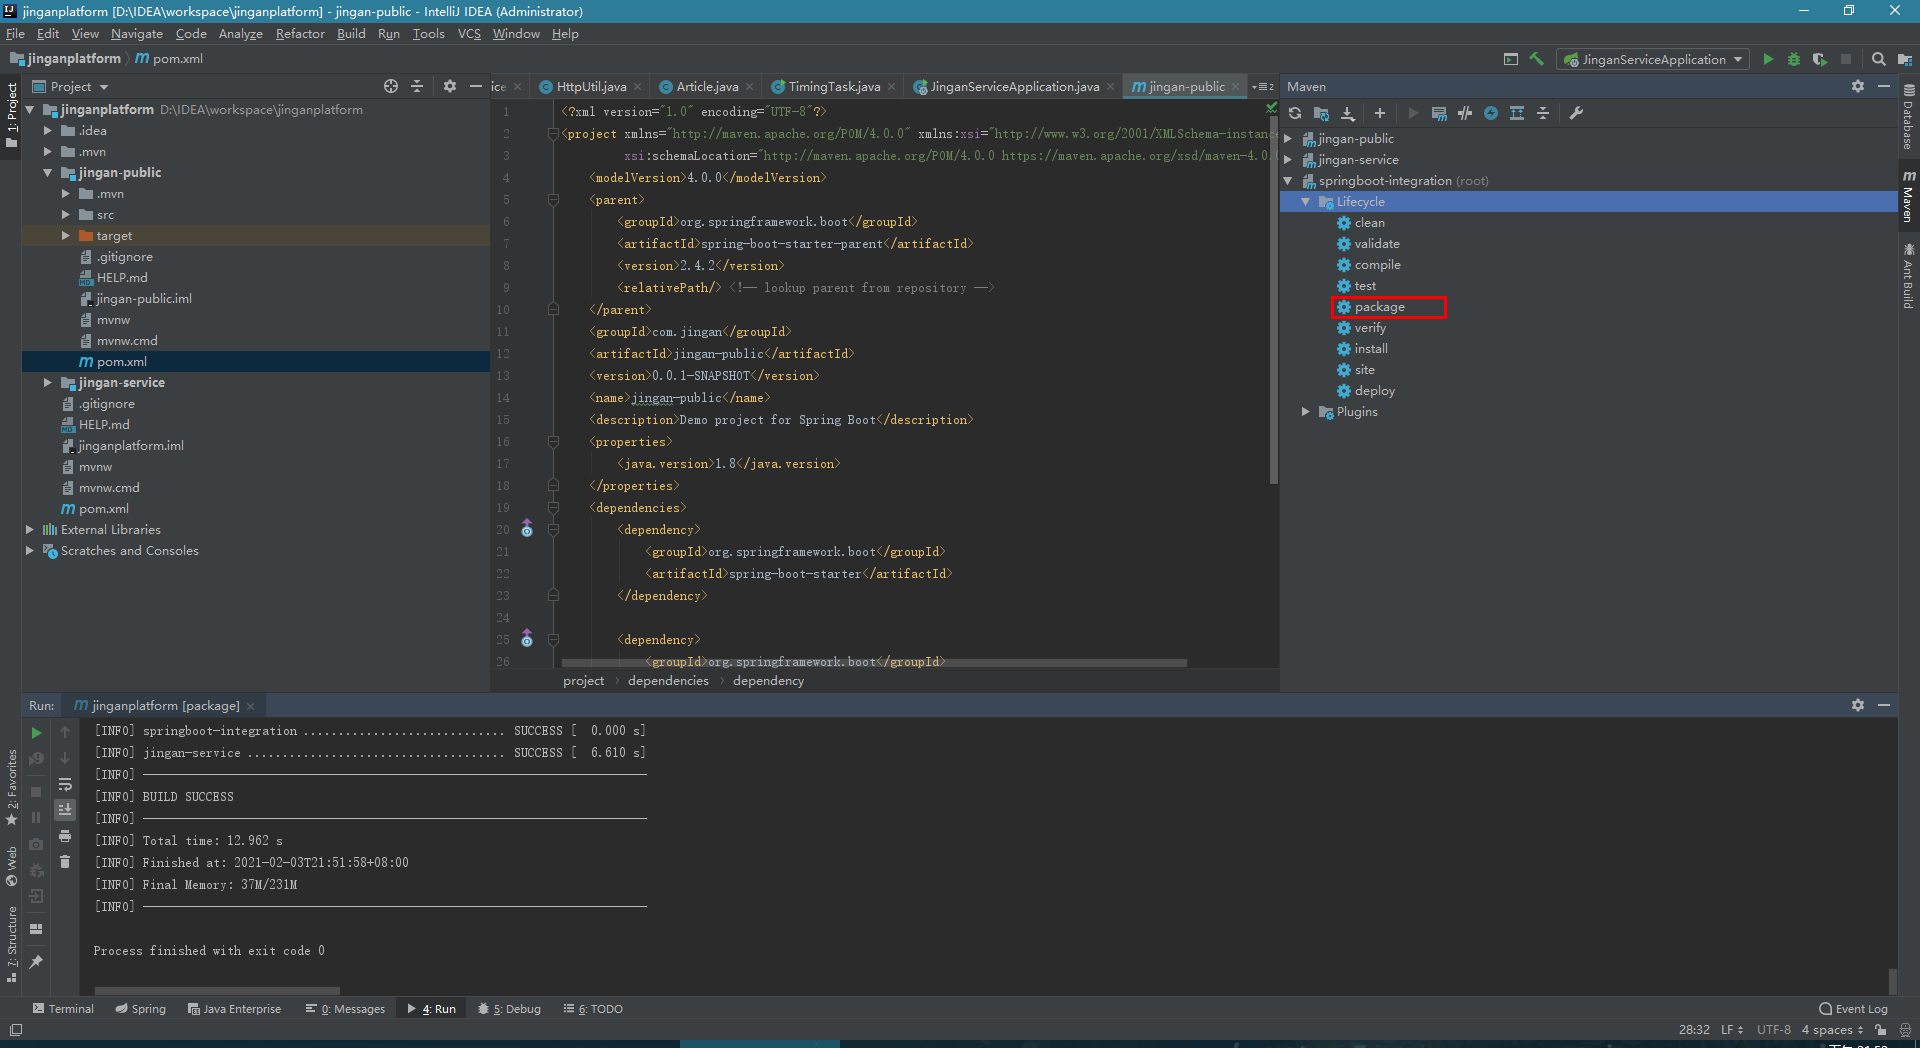This screenshot has height=1048, width=1920.
Task: Select install lifecycle goal in Maven
Action: pos(1370,349)
